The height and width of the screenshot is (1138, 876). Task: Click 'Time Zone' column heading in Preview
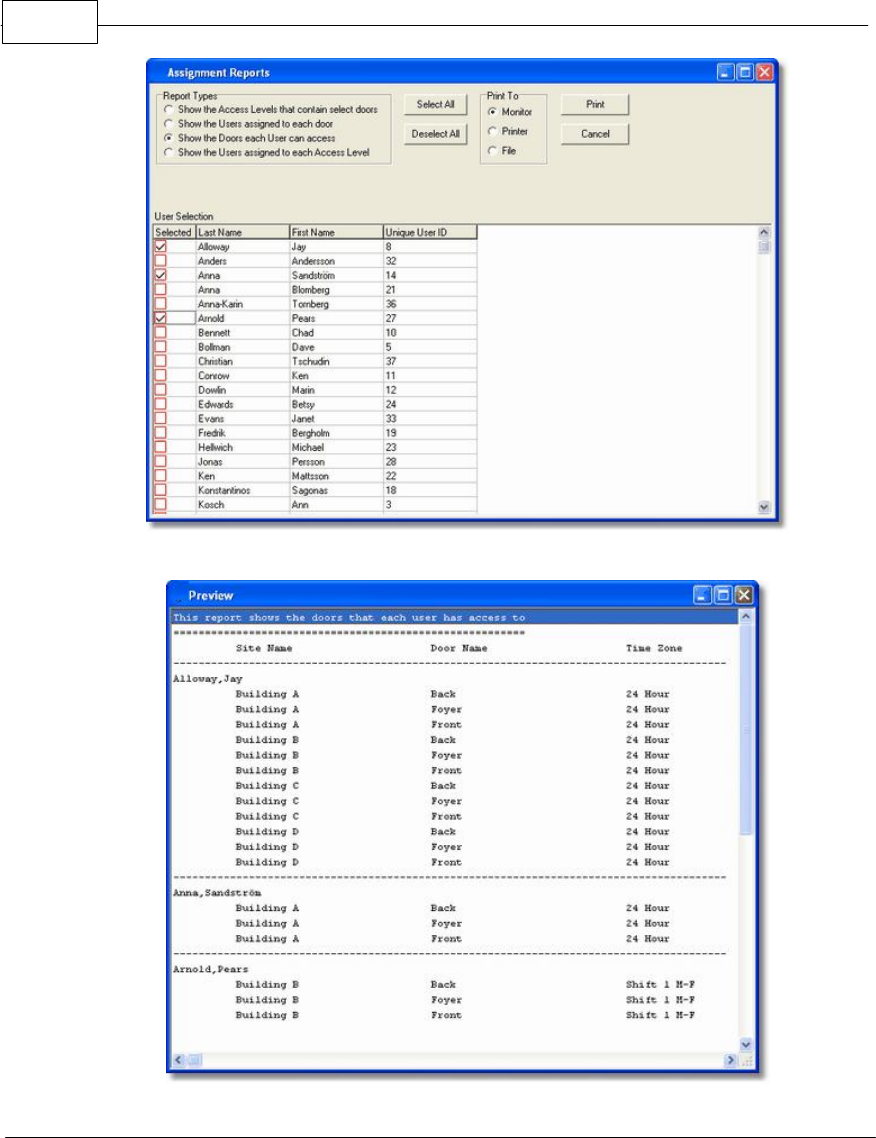coord(654,648)
